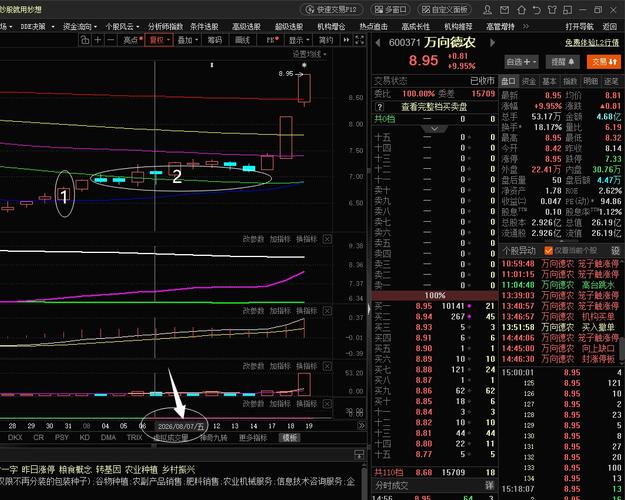Switch to the 明细 tab
Image resolution: width=625 pixels, height=500 pixels.
[x=591, y=81]
